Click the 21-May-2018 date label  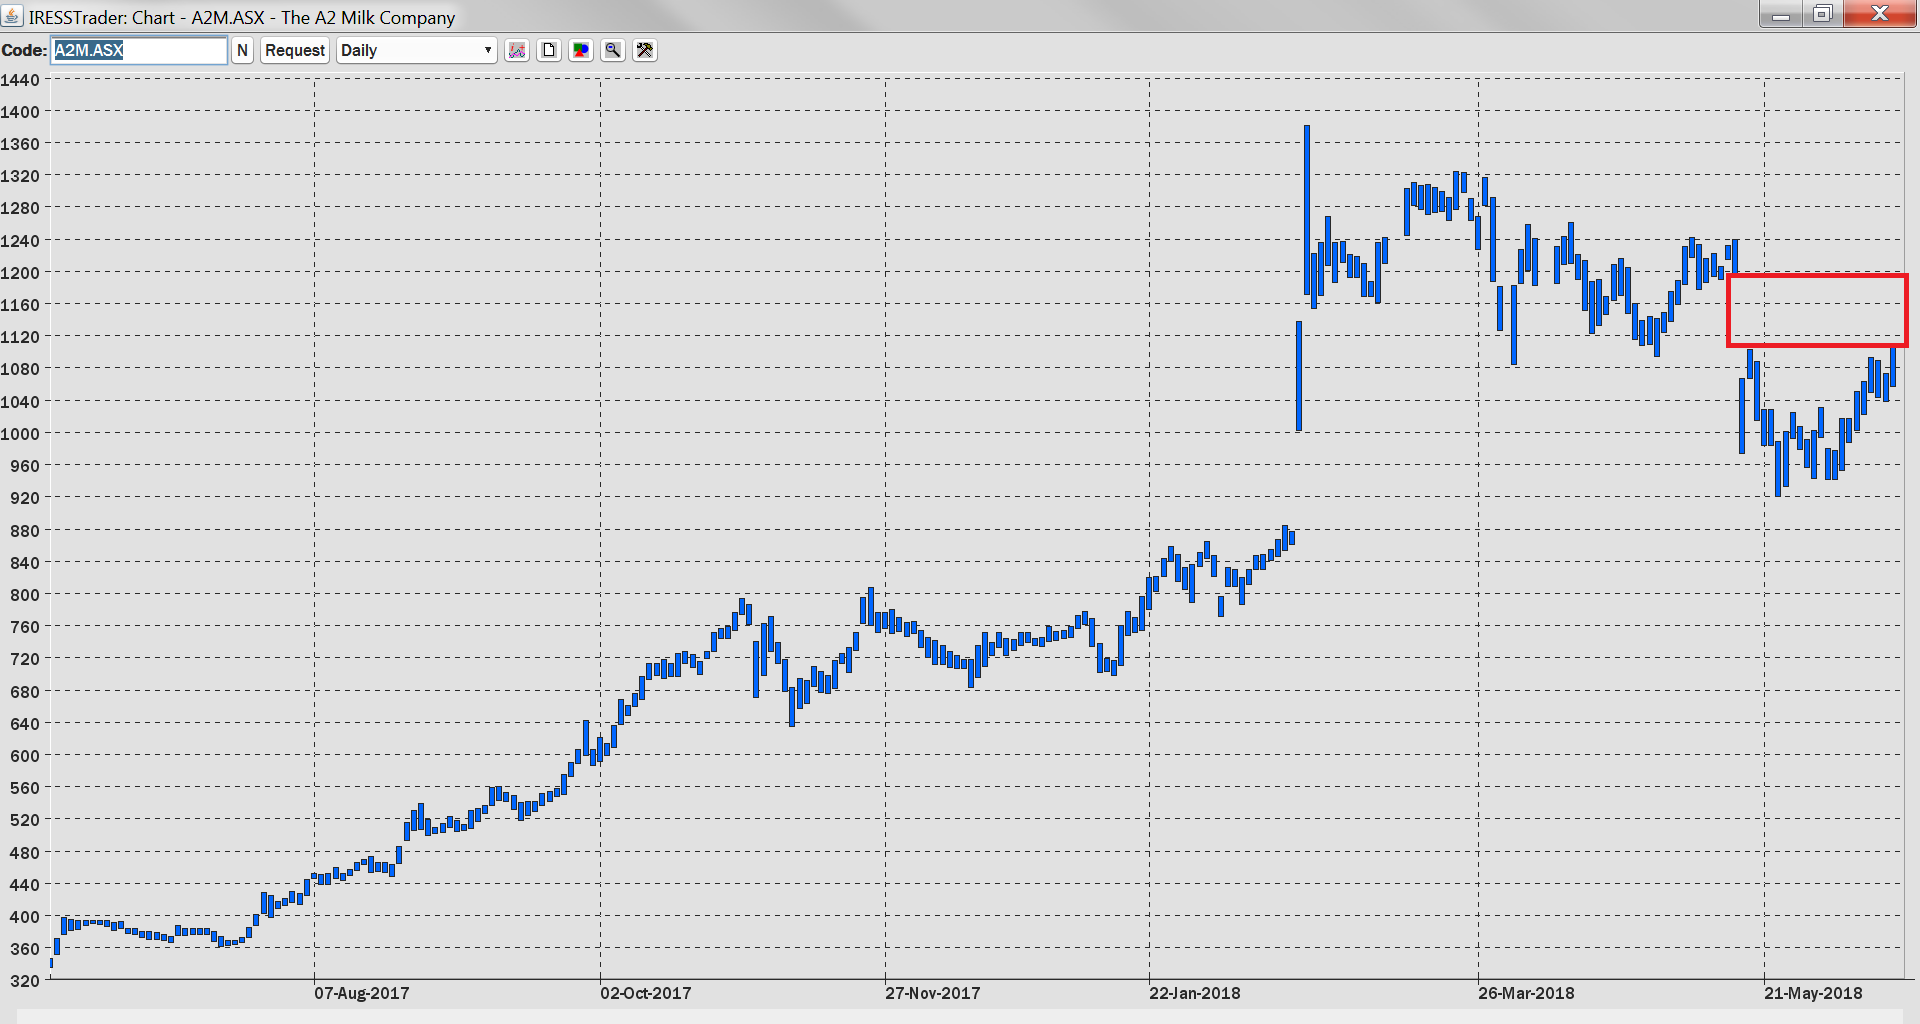click(1813, 993)
